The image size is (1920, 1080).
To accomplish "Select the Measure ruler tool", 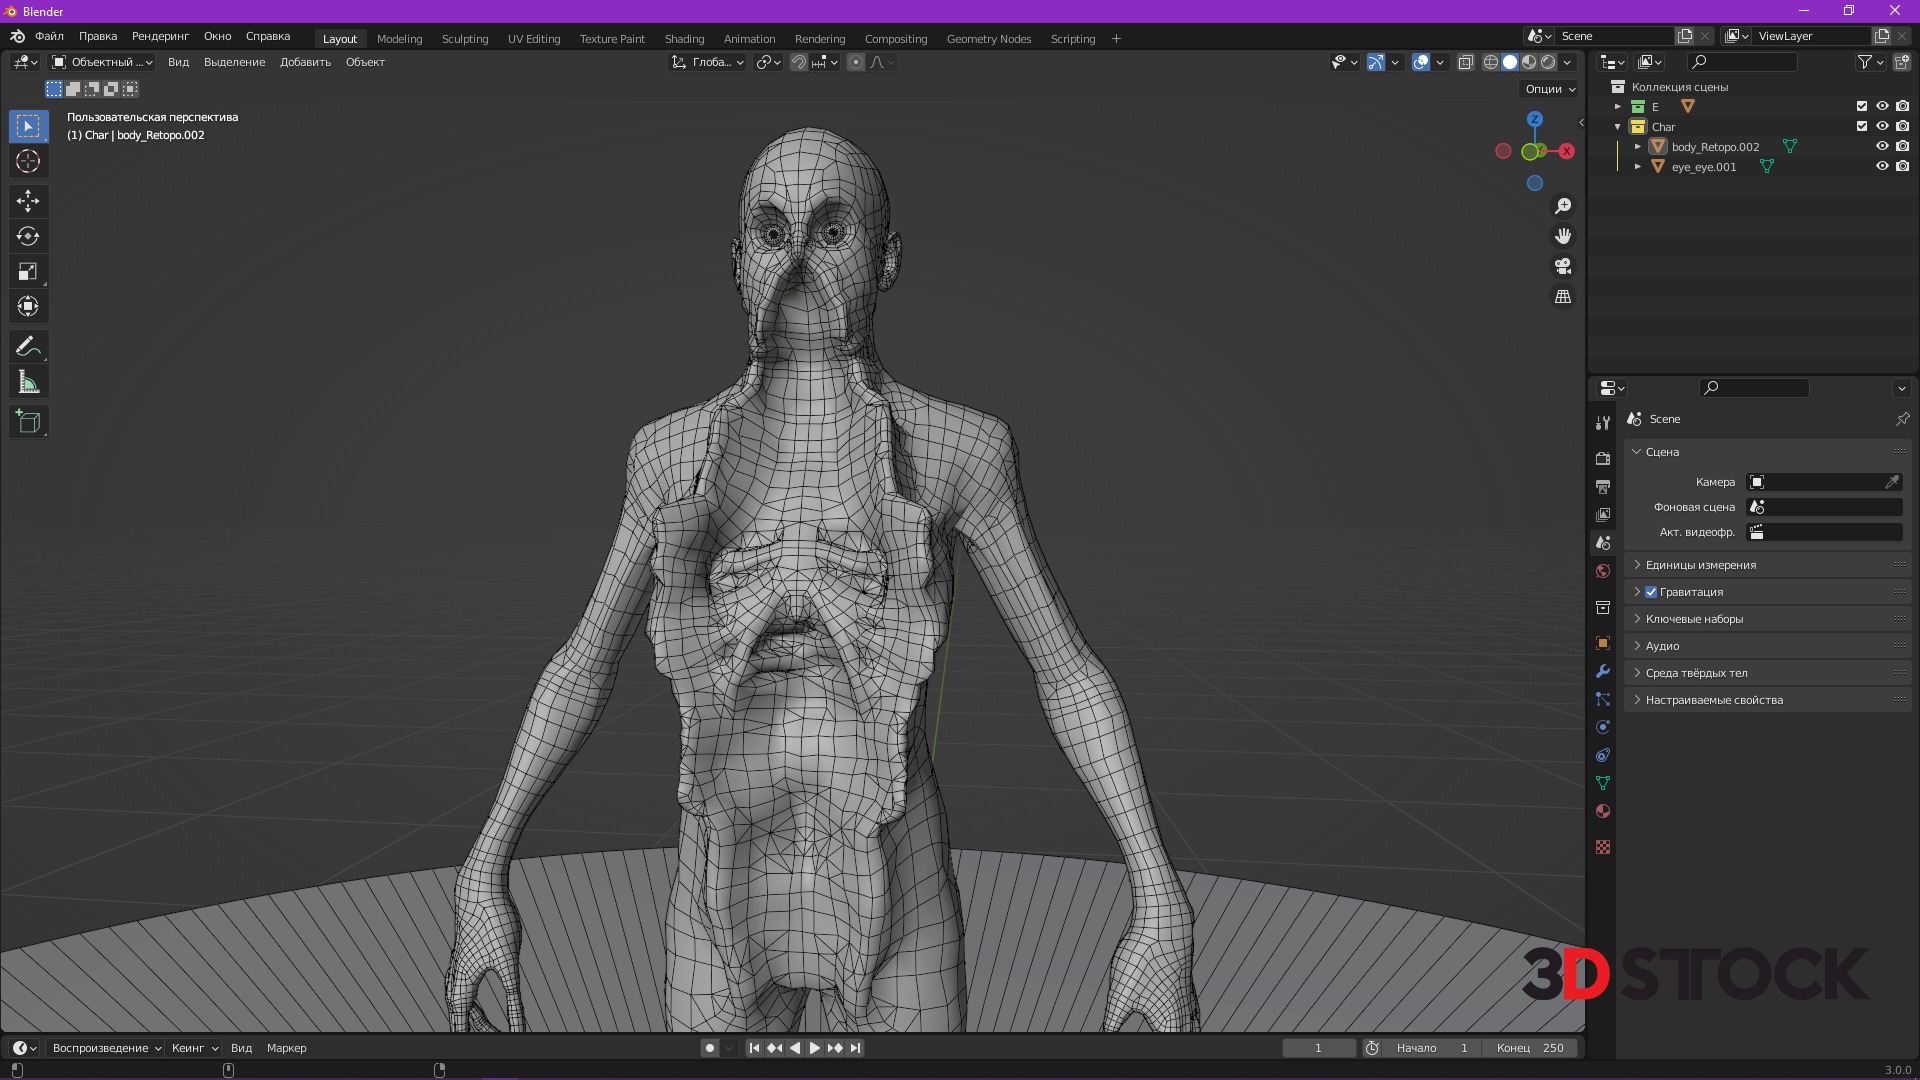I will tap(28, 383).
